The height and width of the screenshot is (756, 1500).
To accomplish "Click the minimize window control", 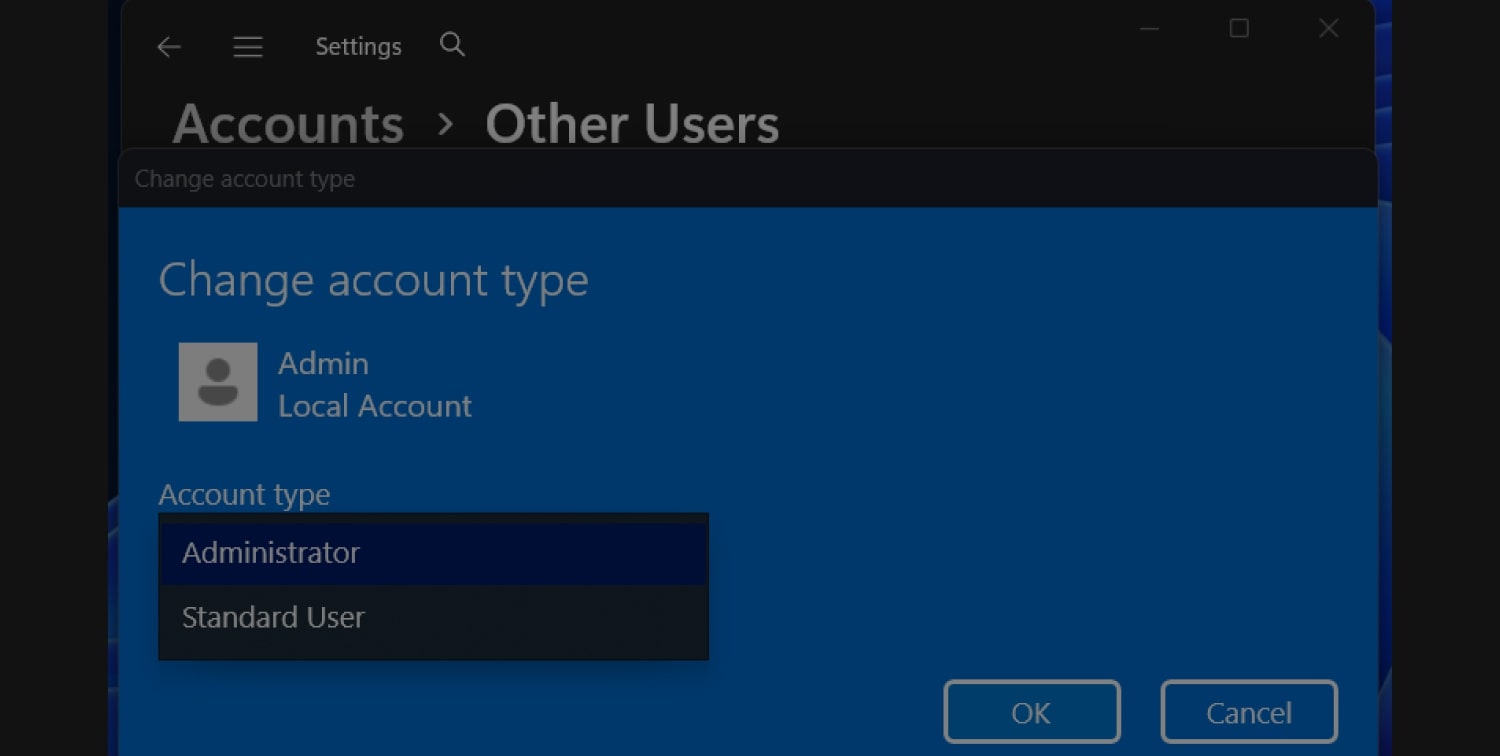I will 1150,28.
